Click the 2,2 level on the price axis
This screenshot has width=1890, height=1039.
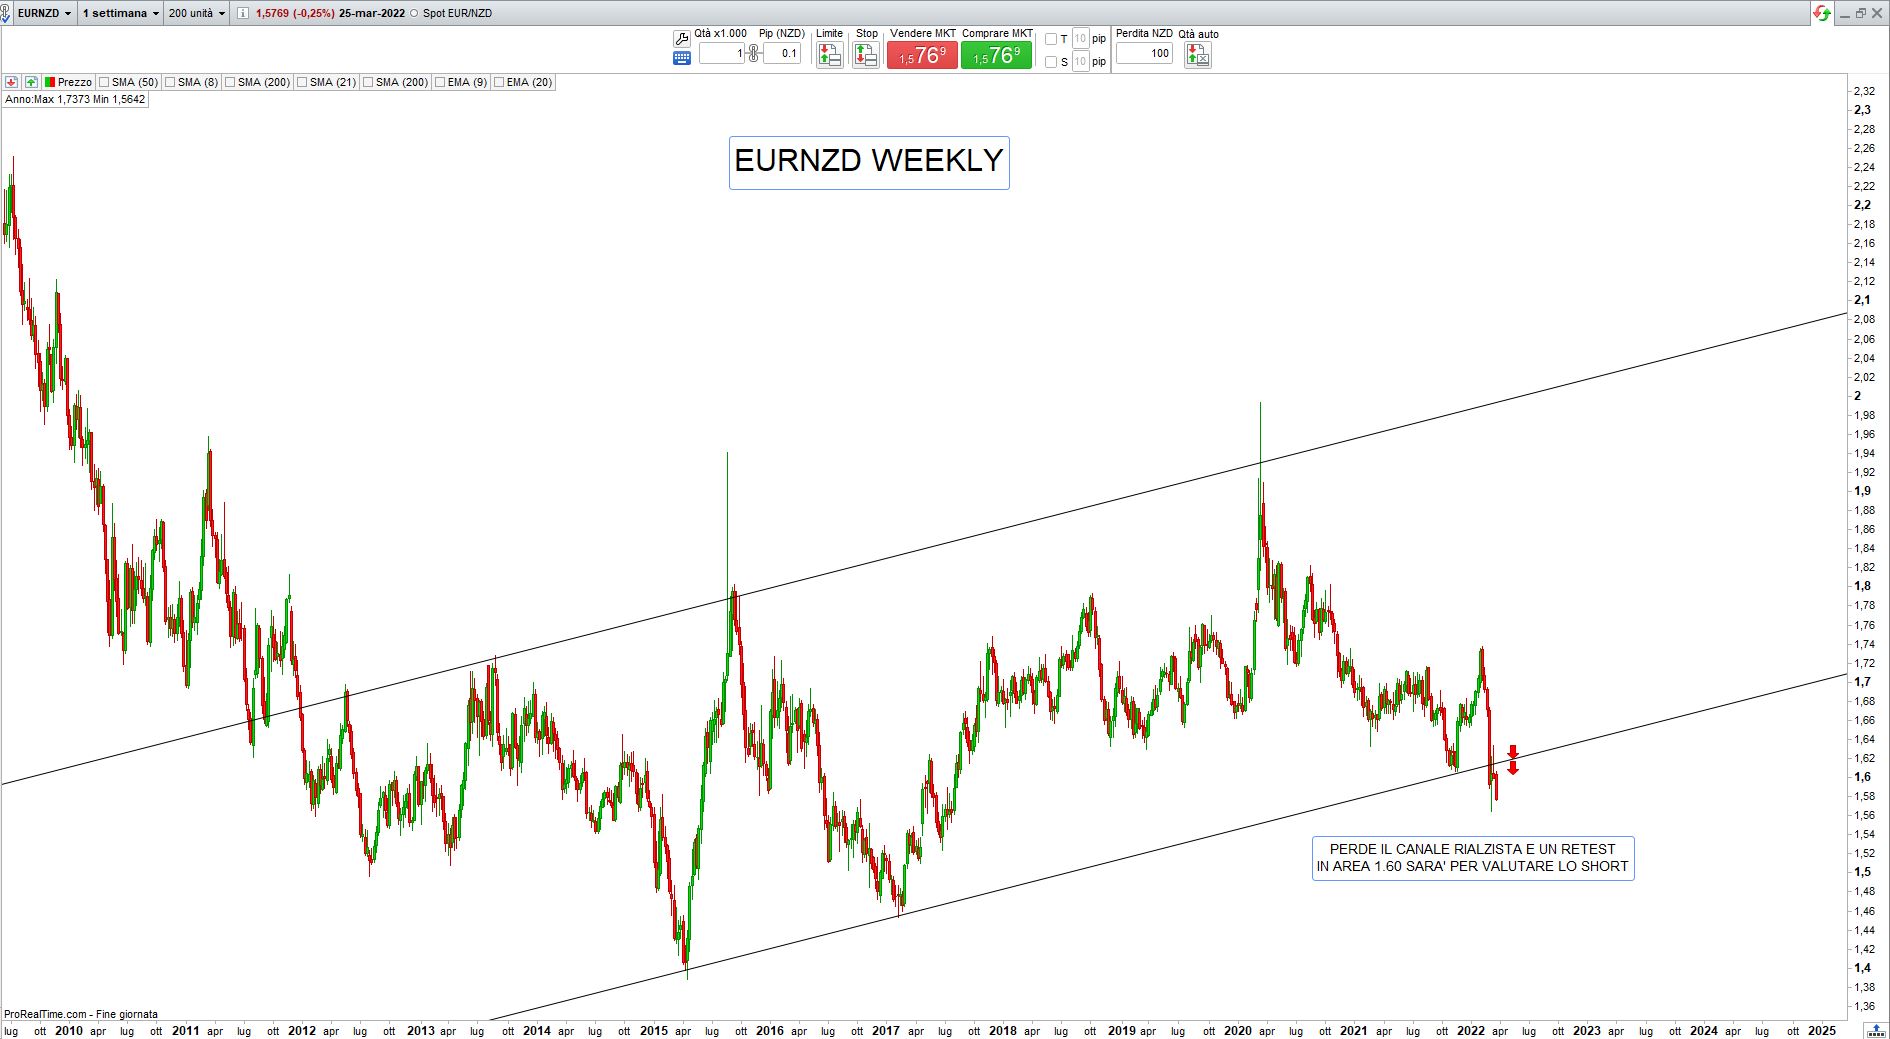point(1862,205)
